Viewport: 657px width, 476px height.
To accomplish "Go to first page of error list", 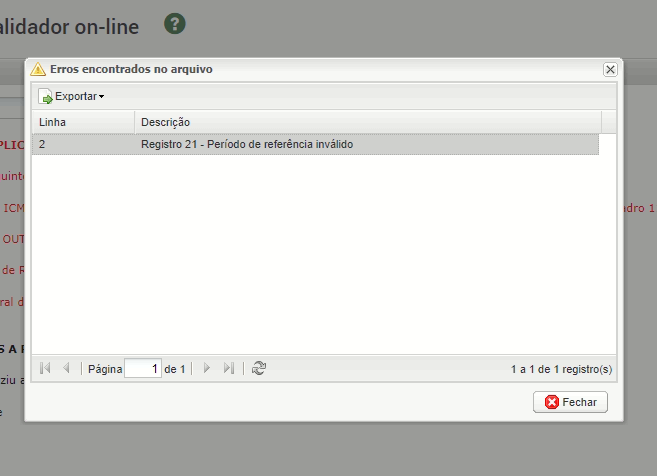I will [x=45, y=368].
